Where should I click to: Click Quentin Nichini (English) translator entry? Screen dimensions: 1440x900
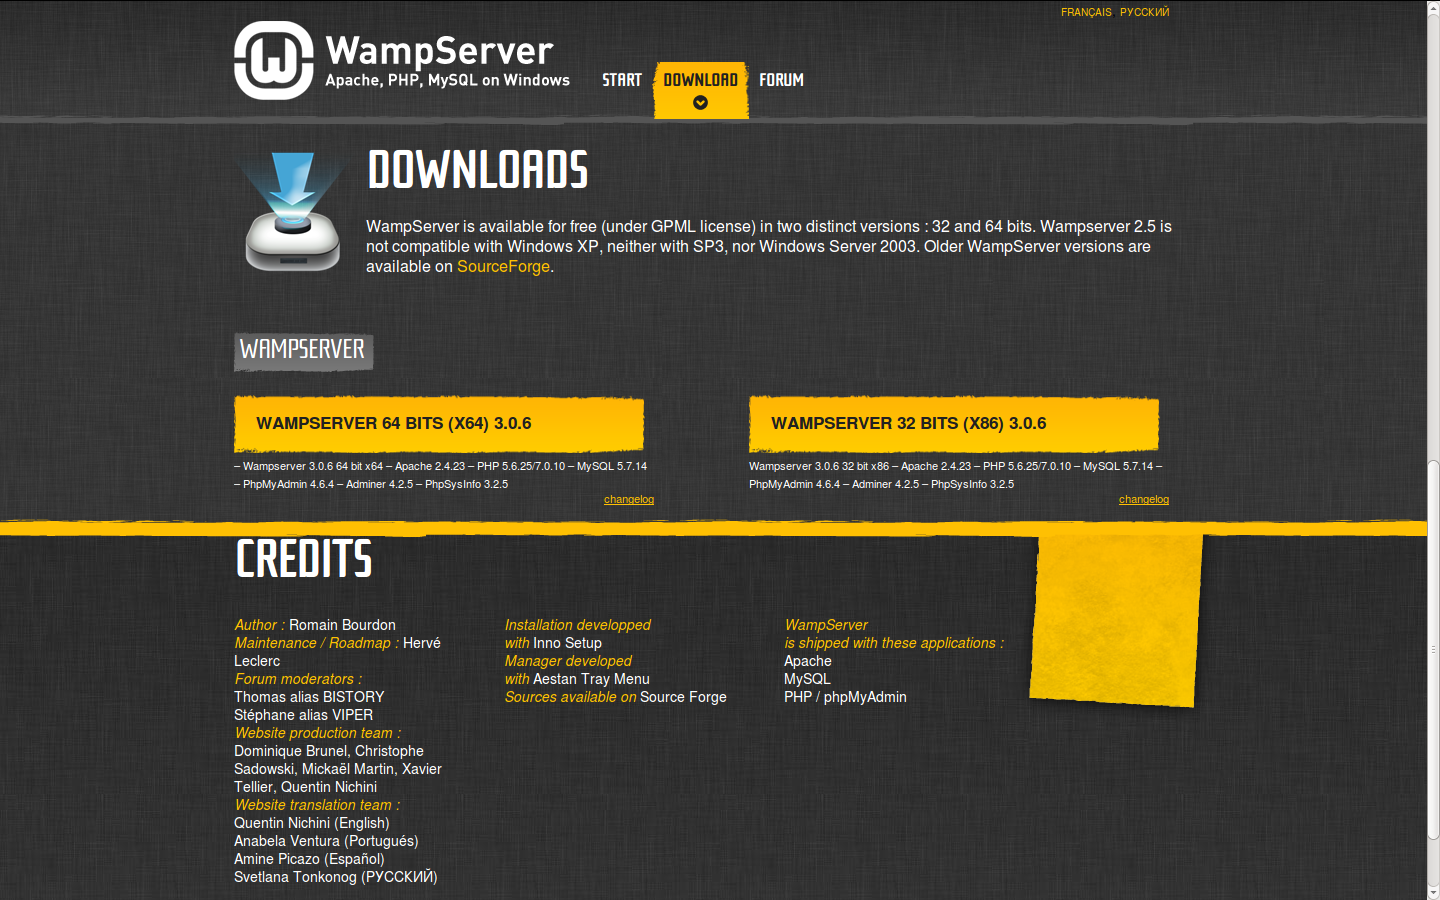pos(312,823)
